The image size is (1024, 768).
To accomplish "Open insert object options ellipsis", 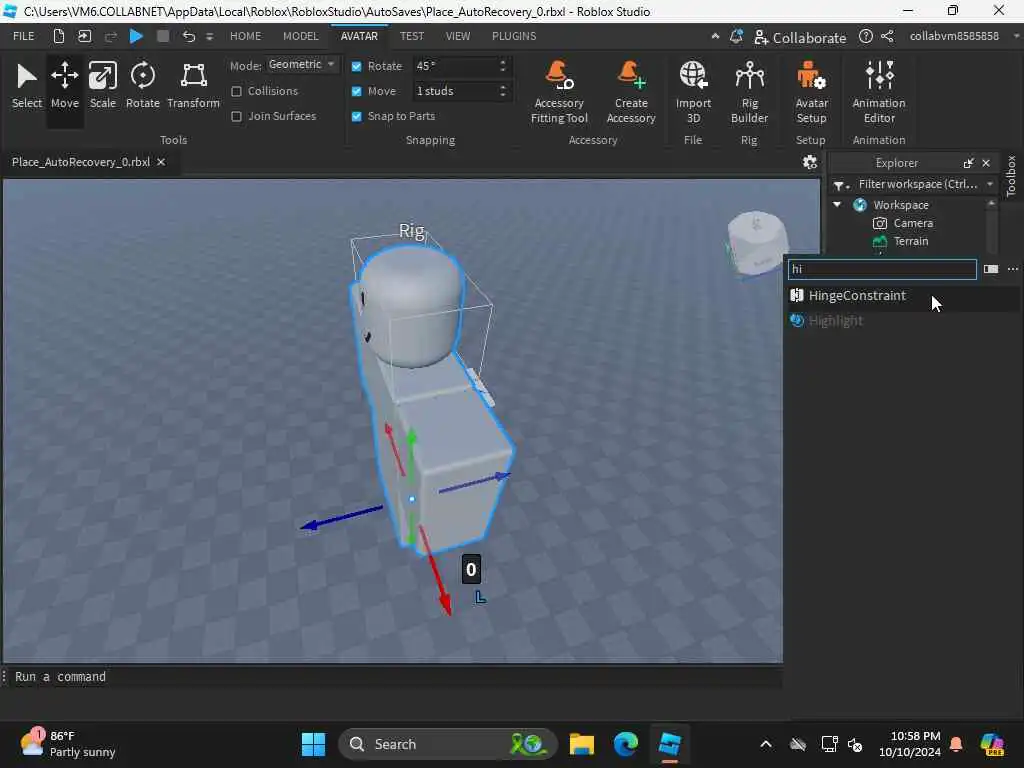I will tap(1012, 269).
